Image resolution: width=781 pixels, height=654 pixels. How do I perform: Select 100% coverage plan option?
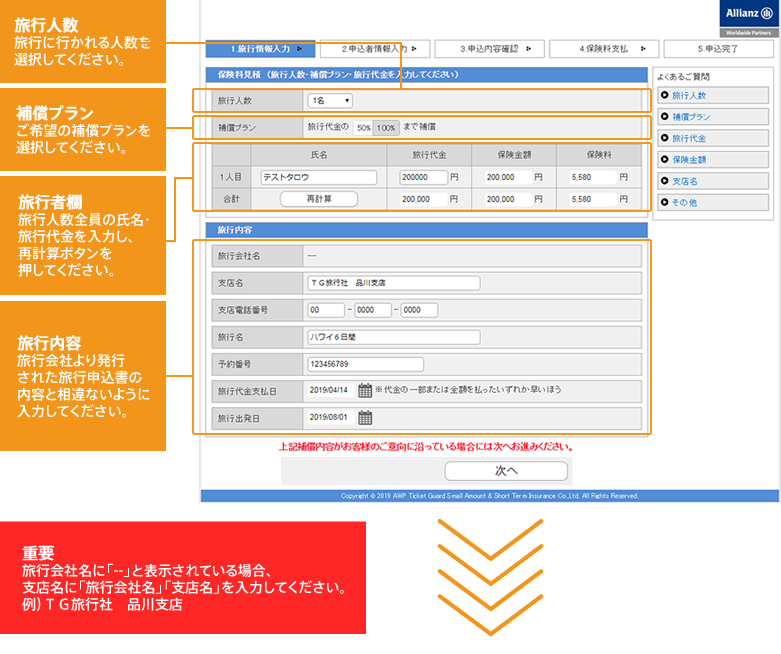coord(386,128)
